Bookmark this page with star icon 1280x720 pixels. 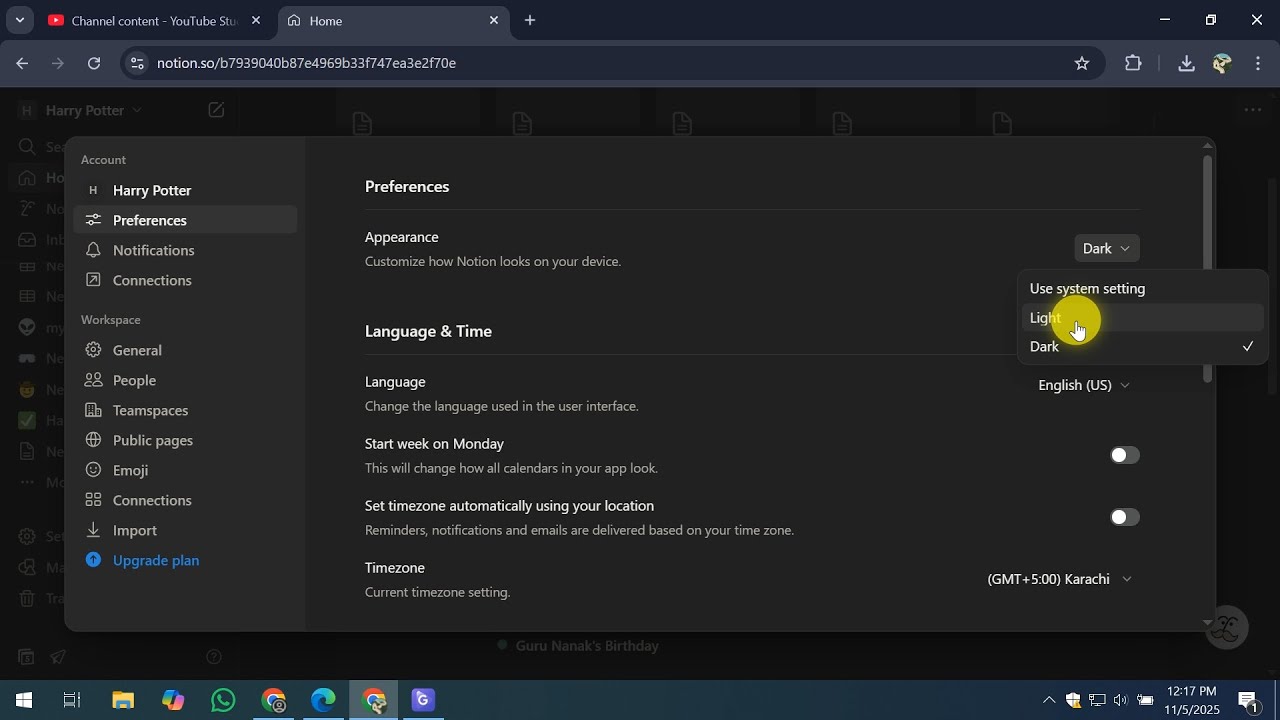click(x=1081, y=63)
